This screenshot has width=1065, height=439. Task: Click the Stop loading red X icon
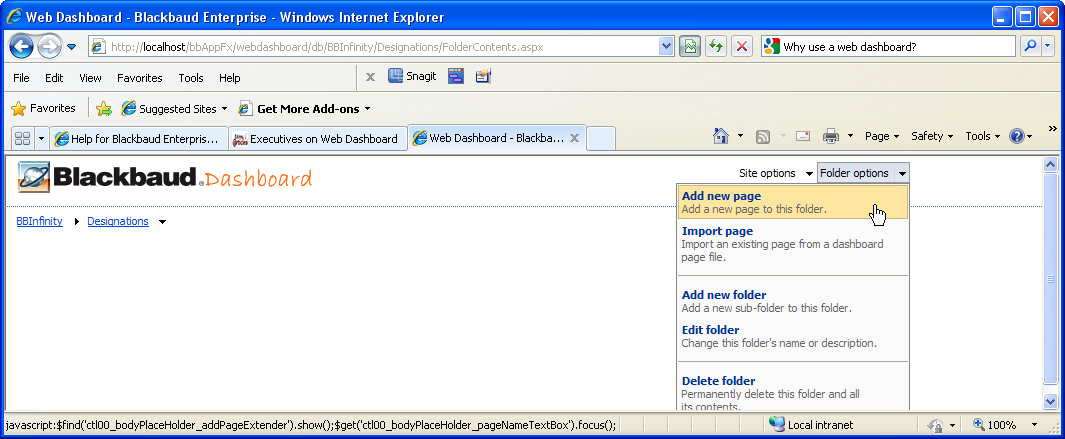(741, 47)
